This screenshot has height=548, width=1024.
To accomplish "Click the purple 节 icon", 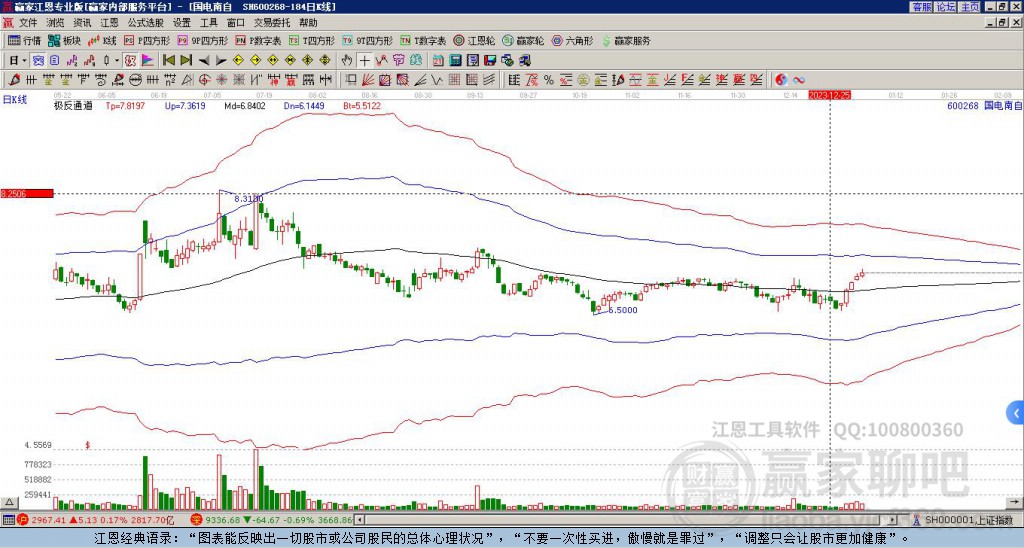I will [x=398, y=61].
